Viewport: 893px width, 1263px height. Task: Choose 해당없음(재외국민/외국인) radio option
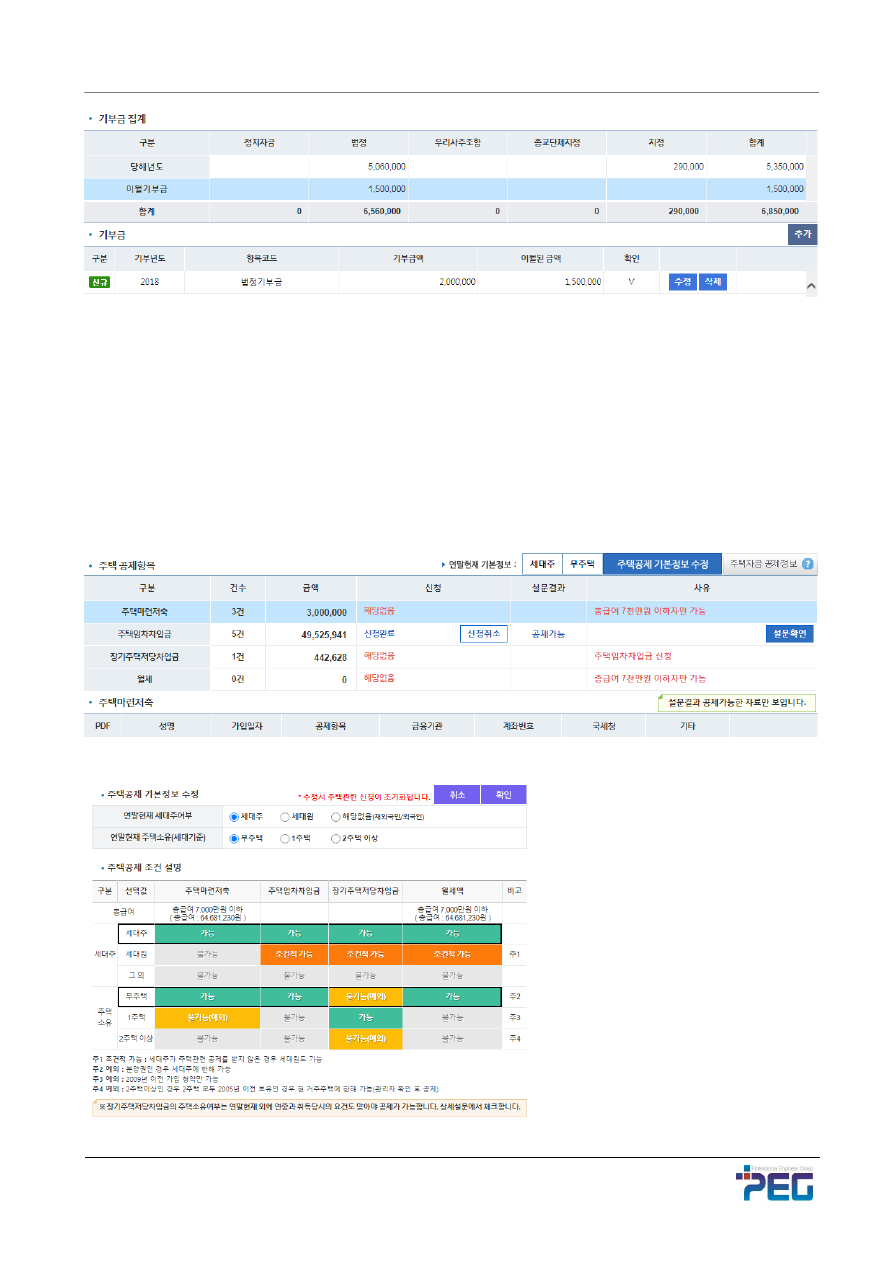(x=336, y=816)
